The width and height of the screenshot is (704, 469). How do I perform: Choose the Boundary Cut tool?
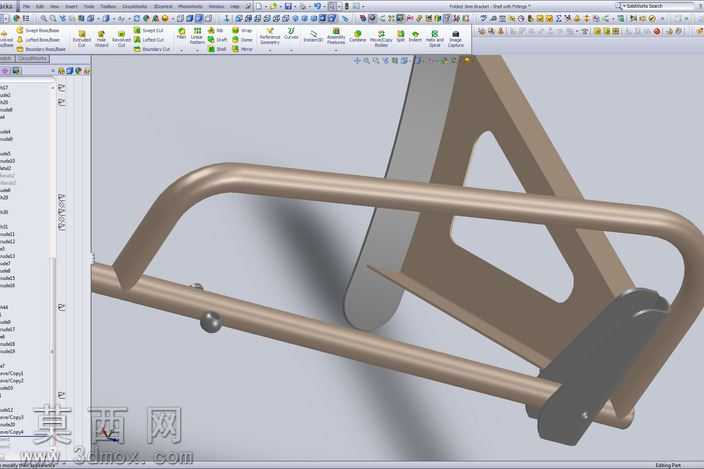152,49
